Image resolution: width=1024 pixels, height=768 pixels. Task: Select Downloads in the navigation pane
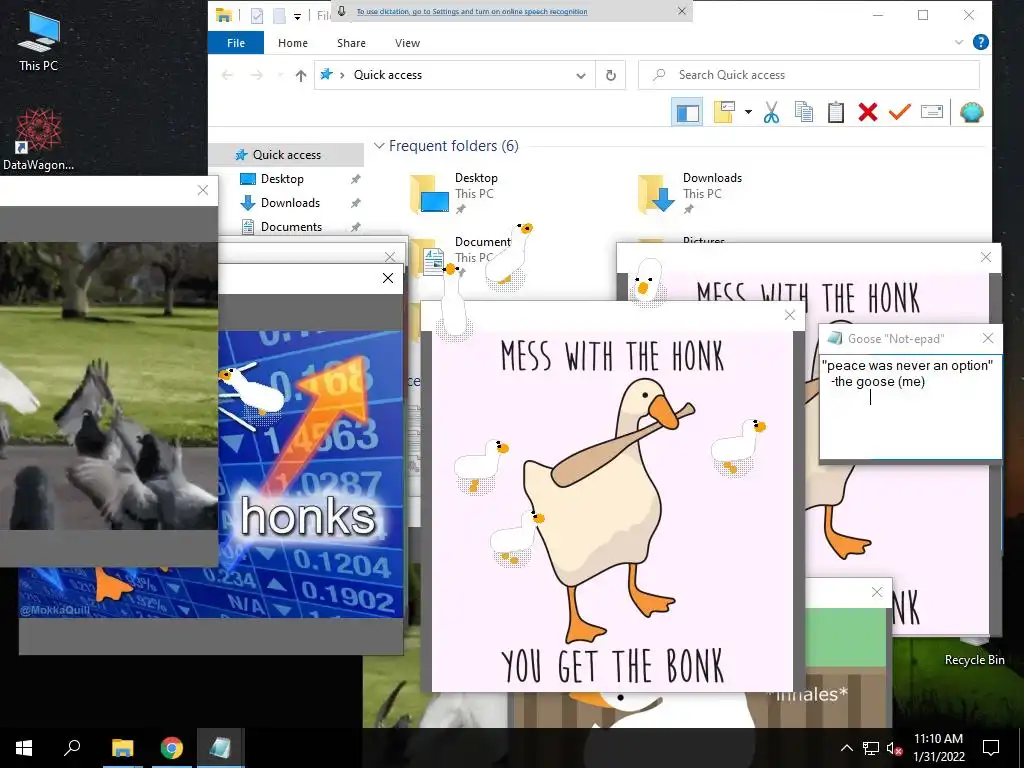[x=290, y=203]
